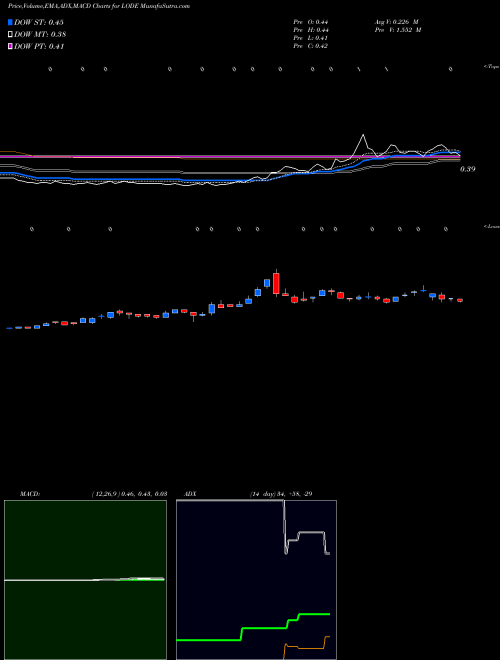Image resolution: width=500 pixels, height=660 pixels.
Task: Click the 'Pre H: 0.44' high value
Action: point(311,30)
